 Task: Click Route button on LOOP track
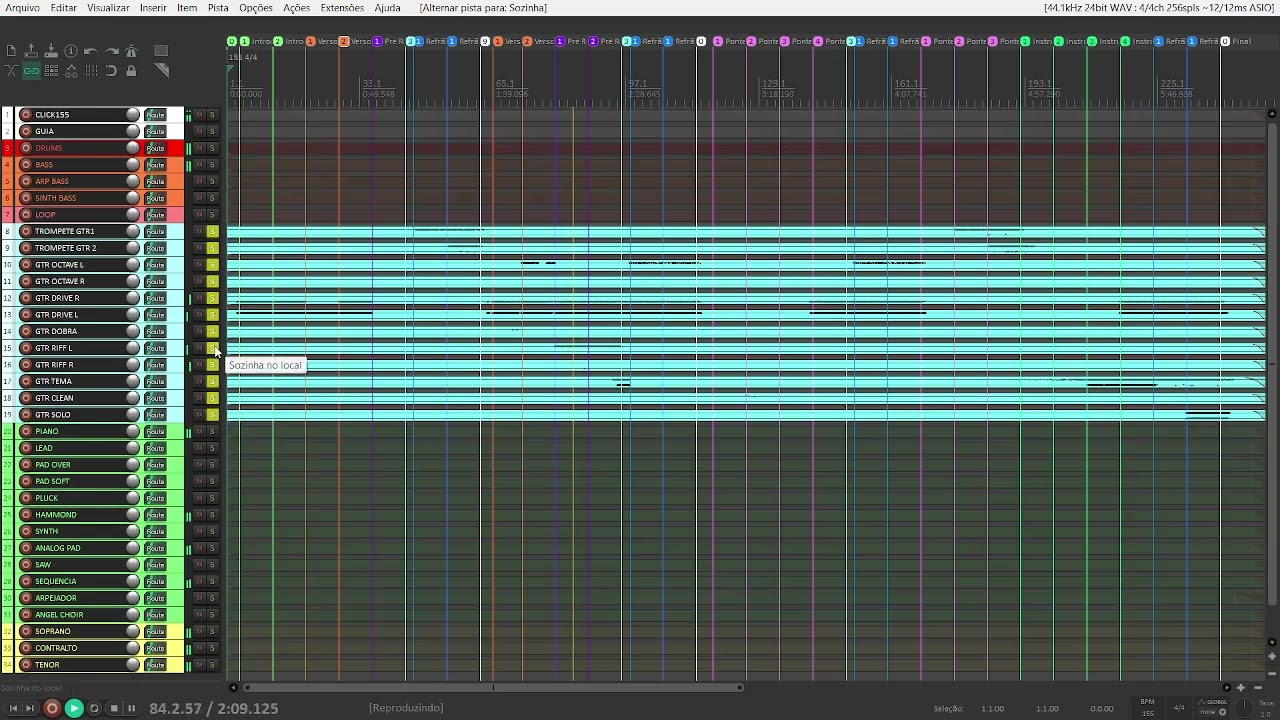(155, 215)
